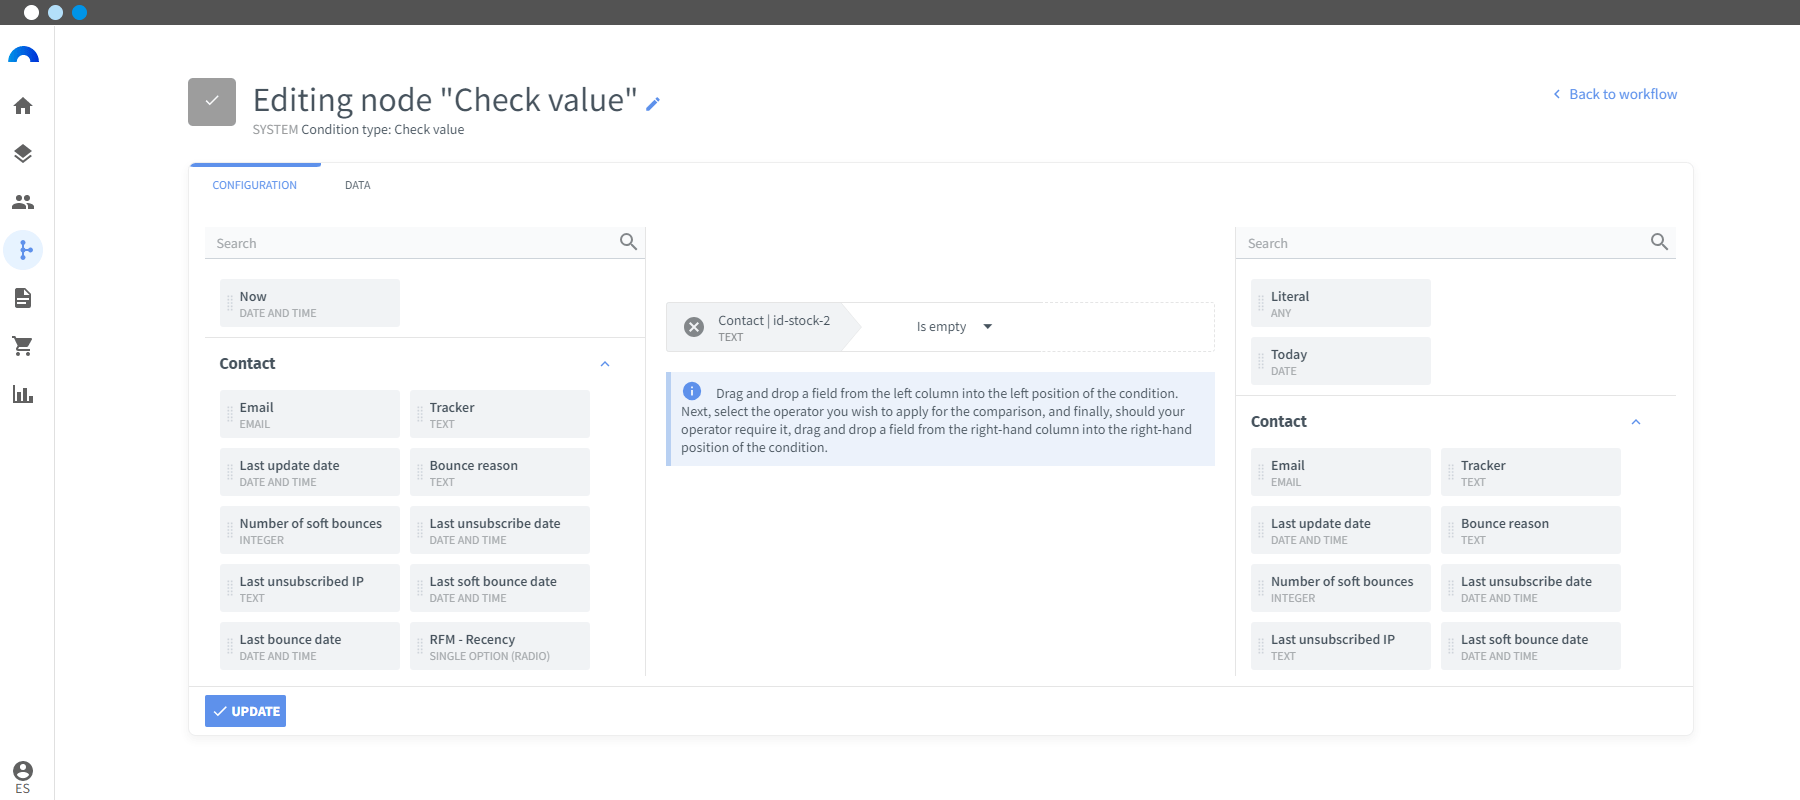1800x800 pixels.
Task: Switch to the CONFIGURATION tab
Action: 255,185
